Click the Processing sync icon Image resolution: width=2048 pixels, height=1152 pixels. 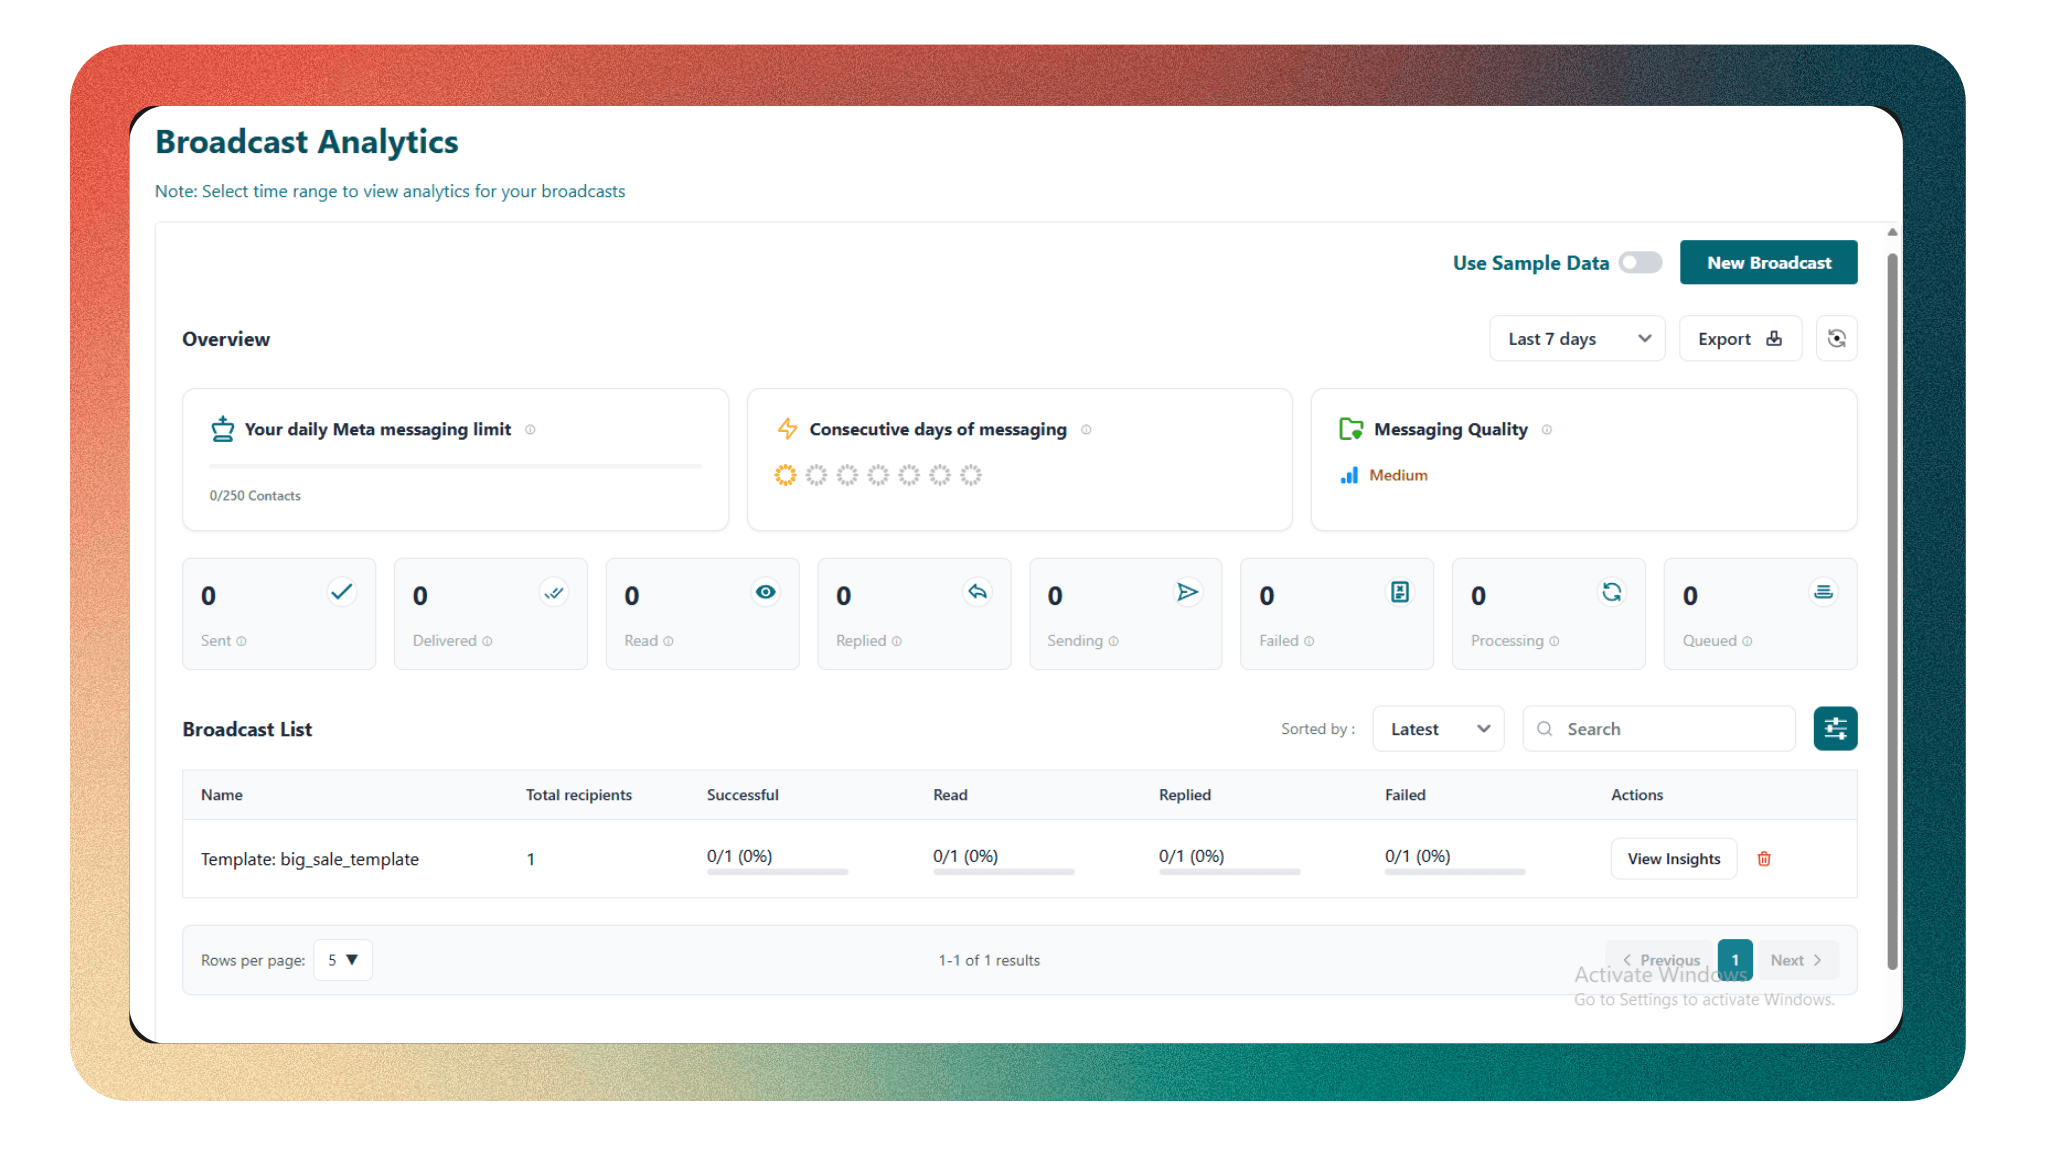point(1612,592)
